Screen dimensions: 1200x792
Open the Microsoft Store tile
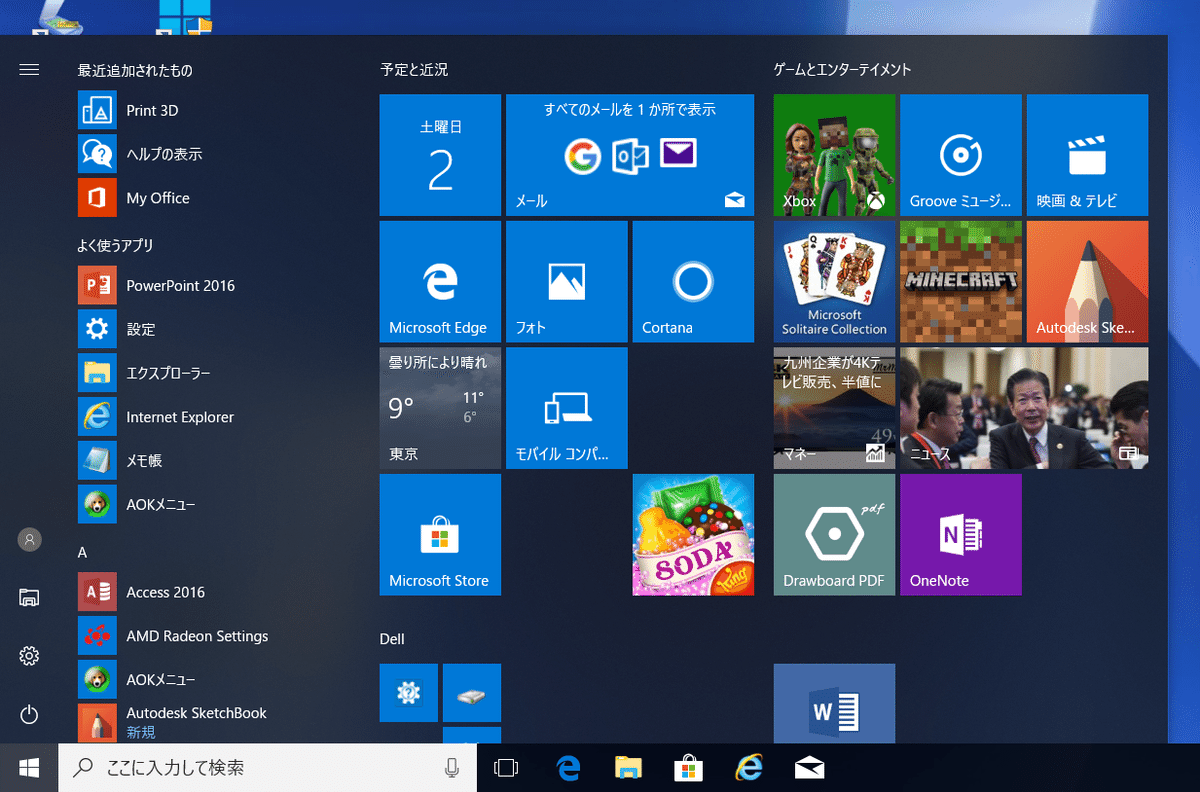tap(440, 534)
